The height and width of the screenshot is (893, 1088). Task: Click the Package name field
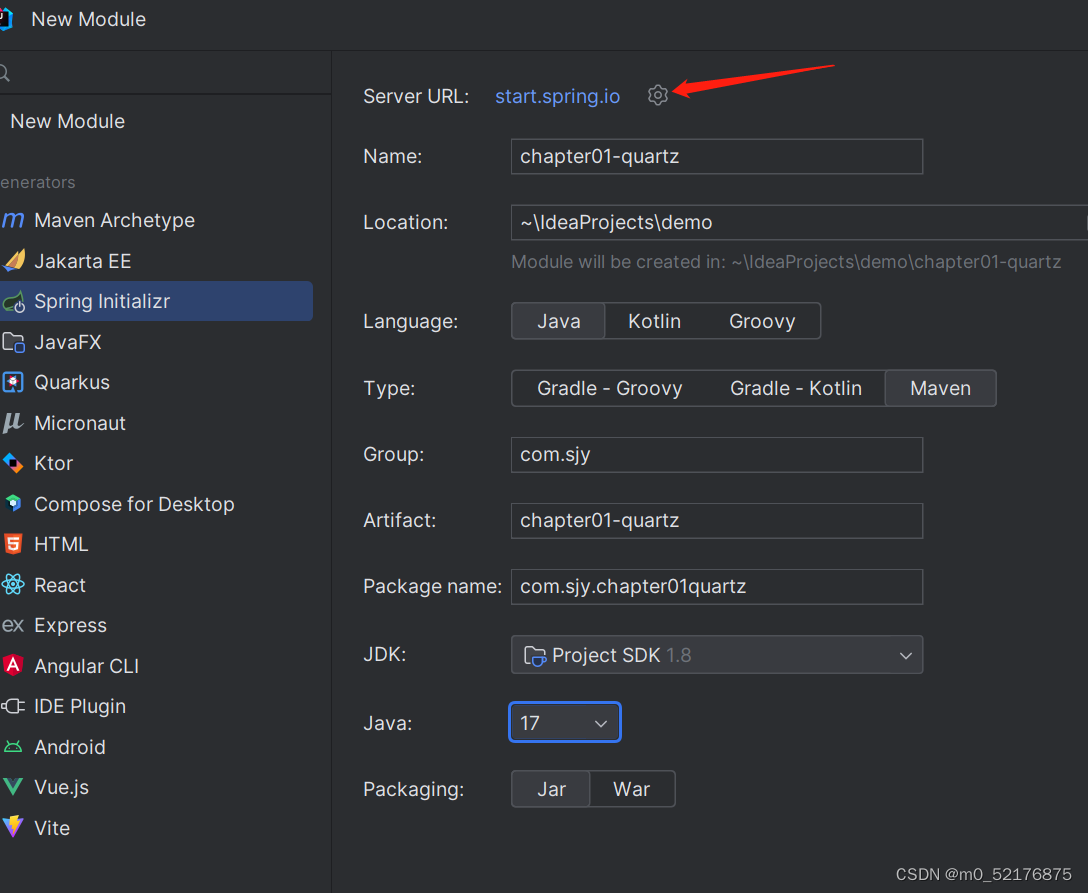pyautogui.click(x=717, y=586)
